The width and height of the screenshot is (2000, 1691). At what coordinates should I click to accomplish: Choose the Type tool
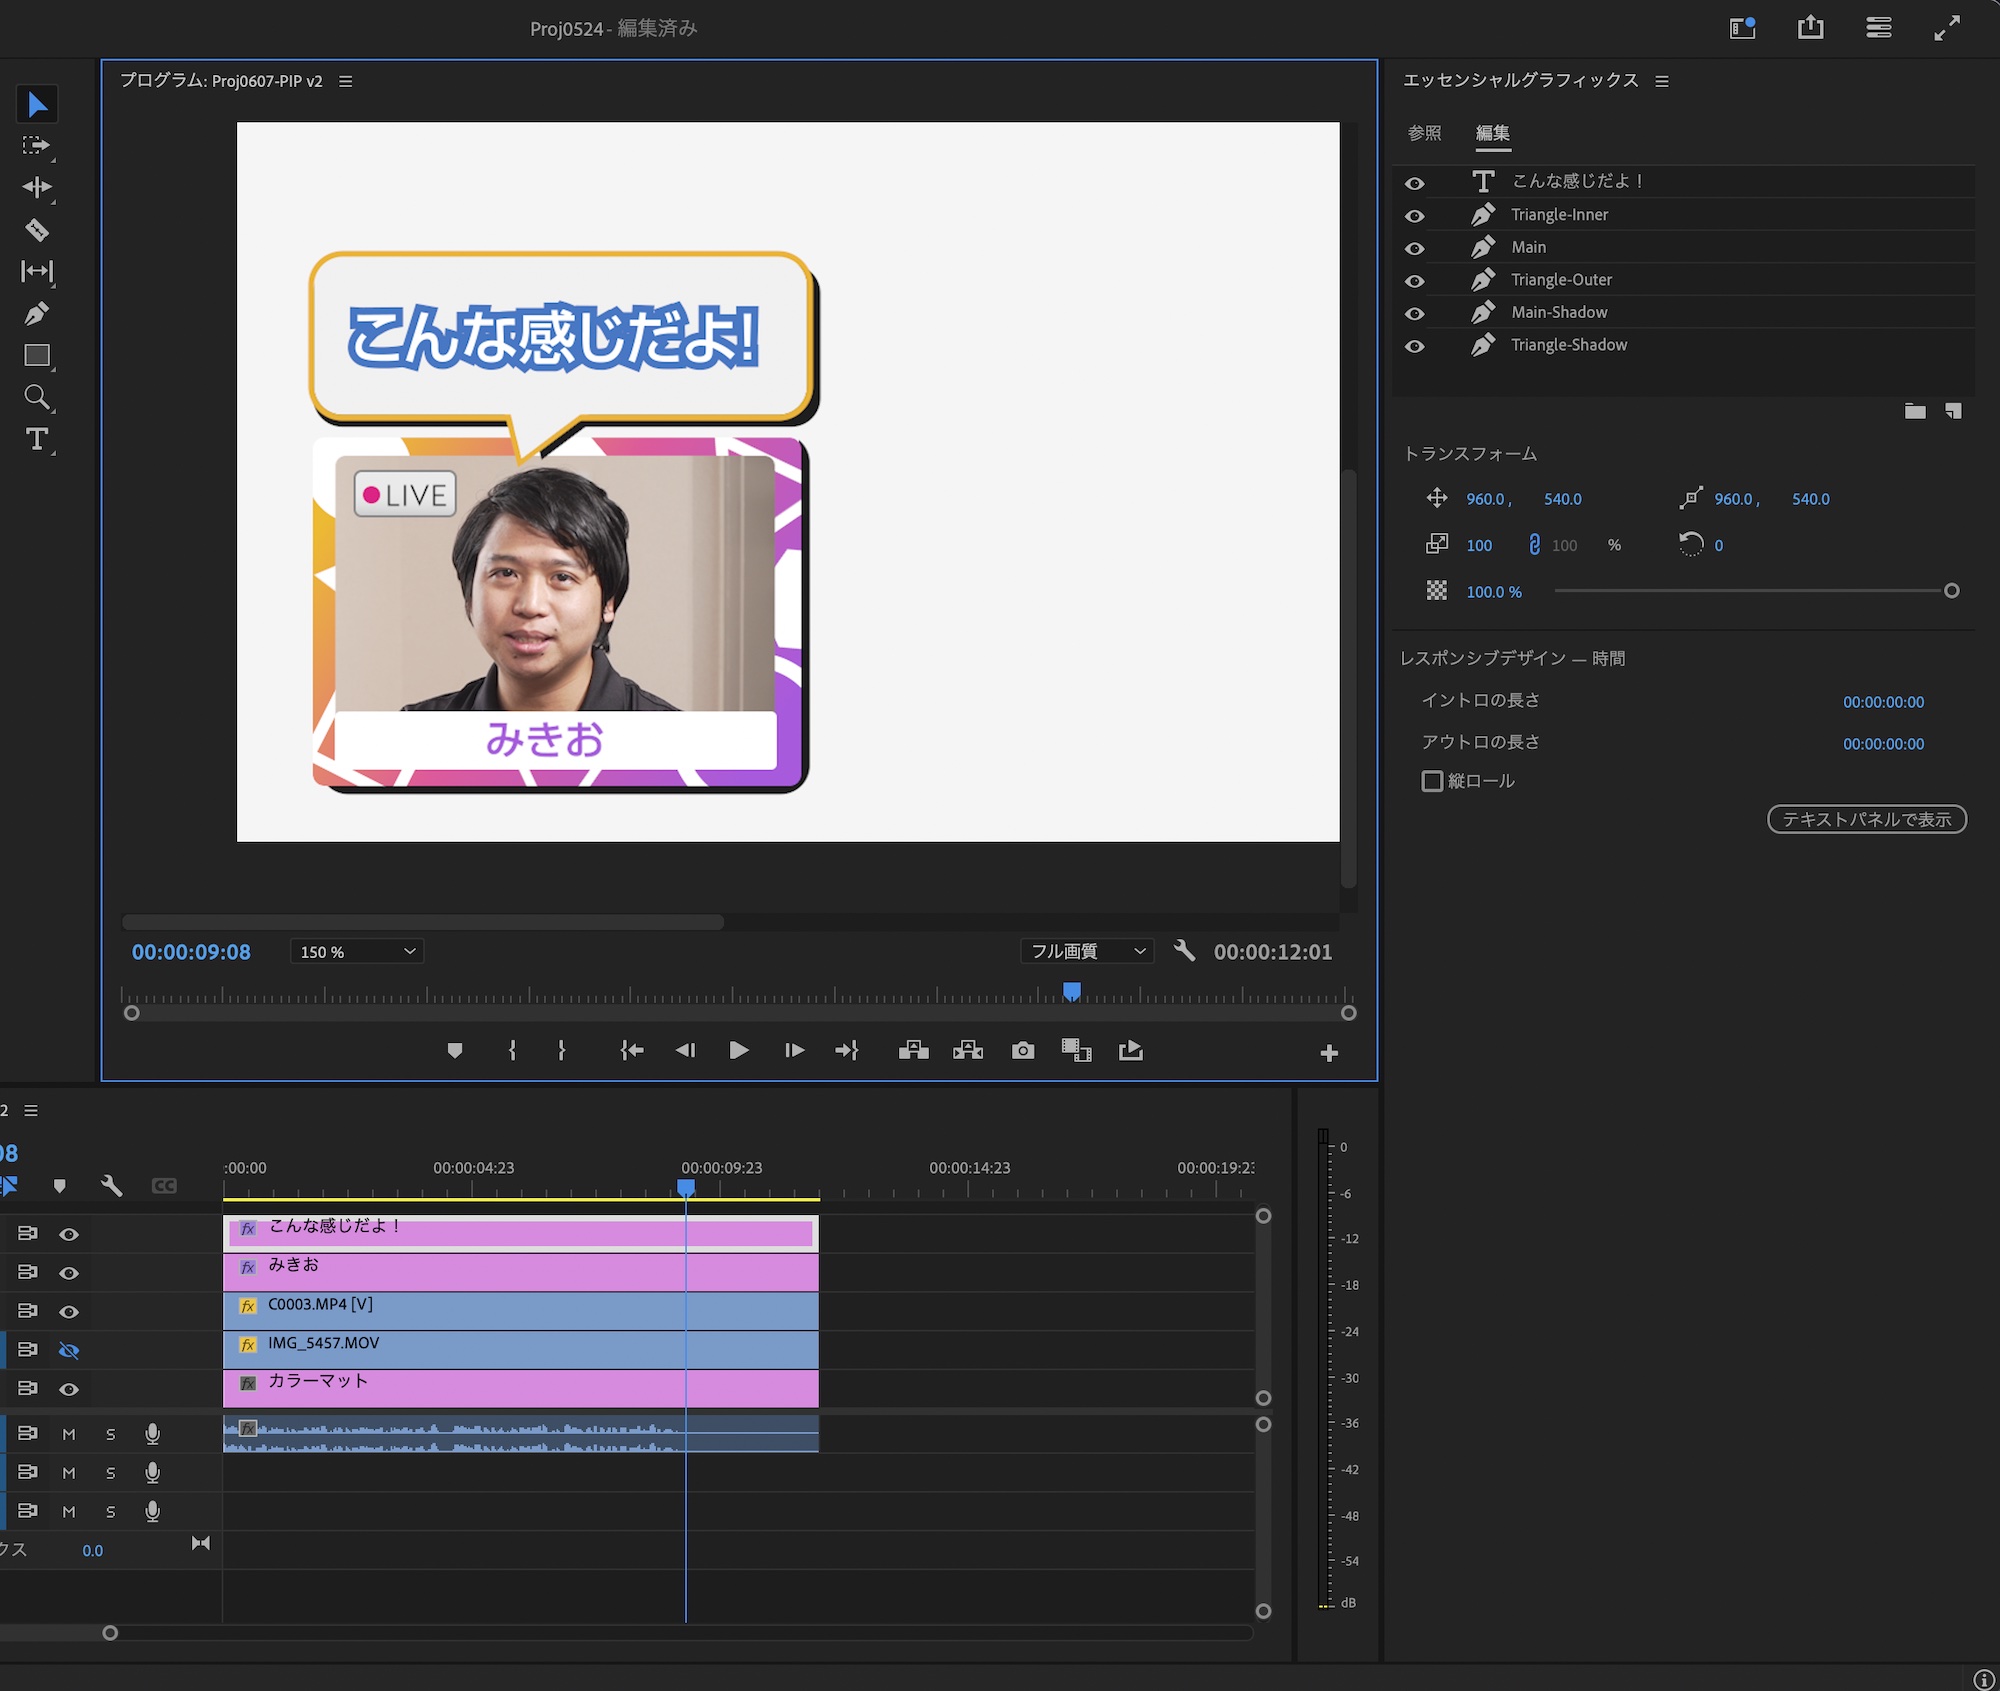click(x=36, y=439)
